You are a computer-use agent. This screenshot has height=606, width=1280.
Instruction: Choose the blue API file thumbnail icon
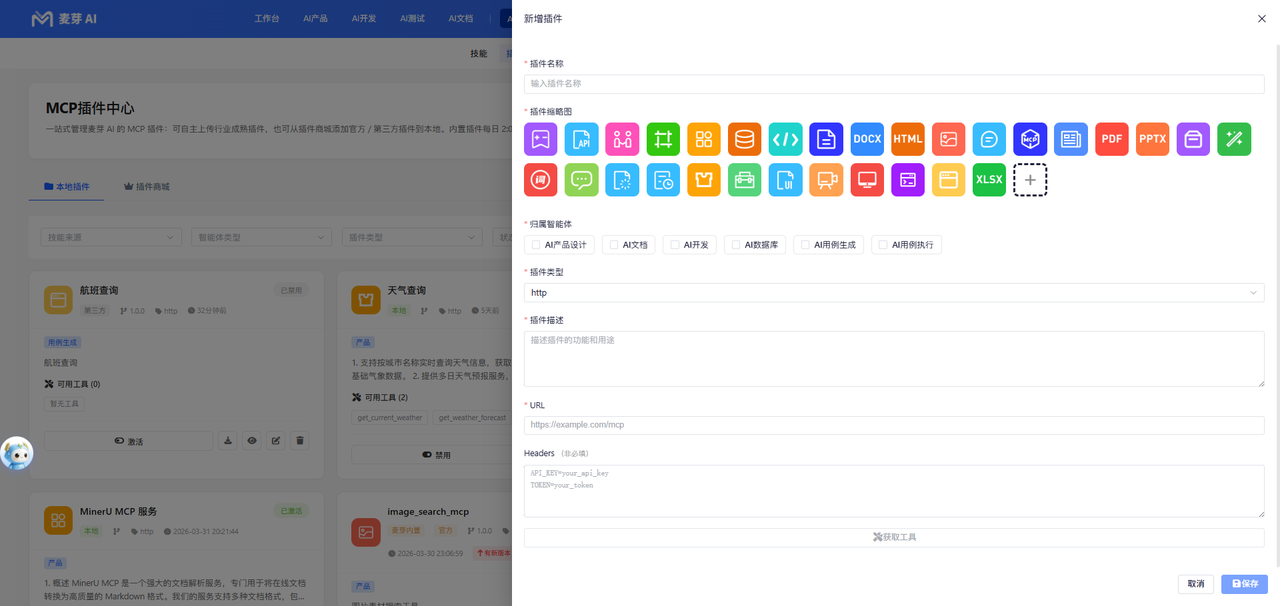(581, 139)
